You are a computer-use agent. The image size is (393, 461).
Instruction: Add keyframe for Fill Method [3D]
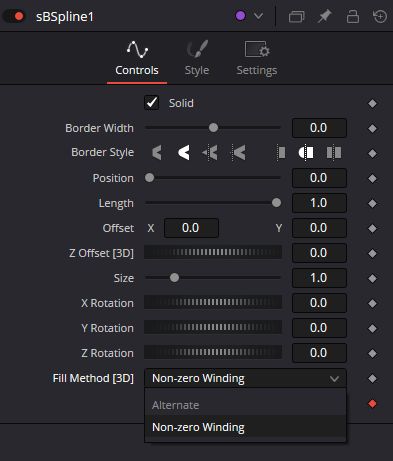(x=372, y=378)
